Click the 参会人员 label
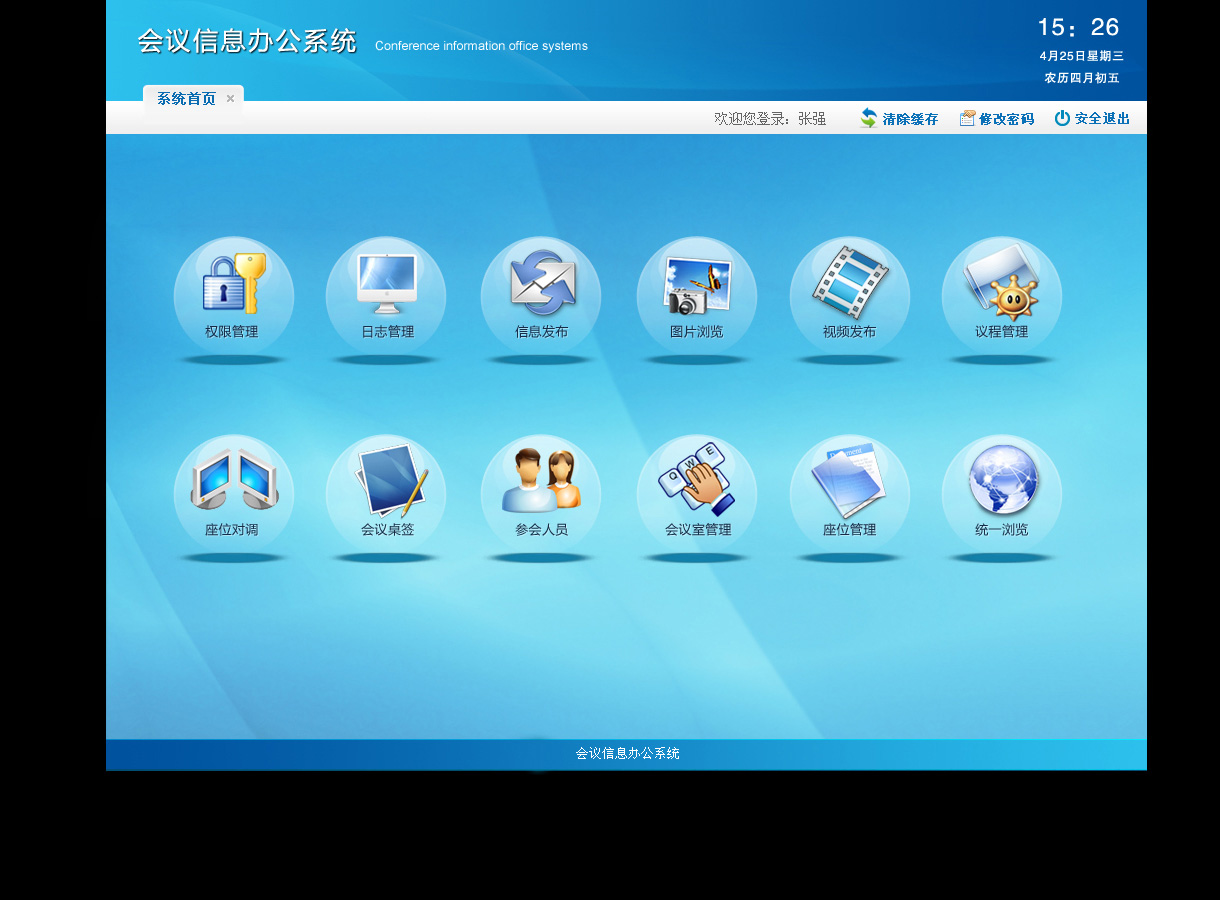Viewport: 1220px width, 900px height. (x=541, y=530)
